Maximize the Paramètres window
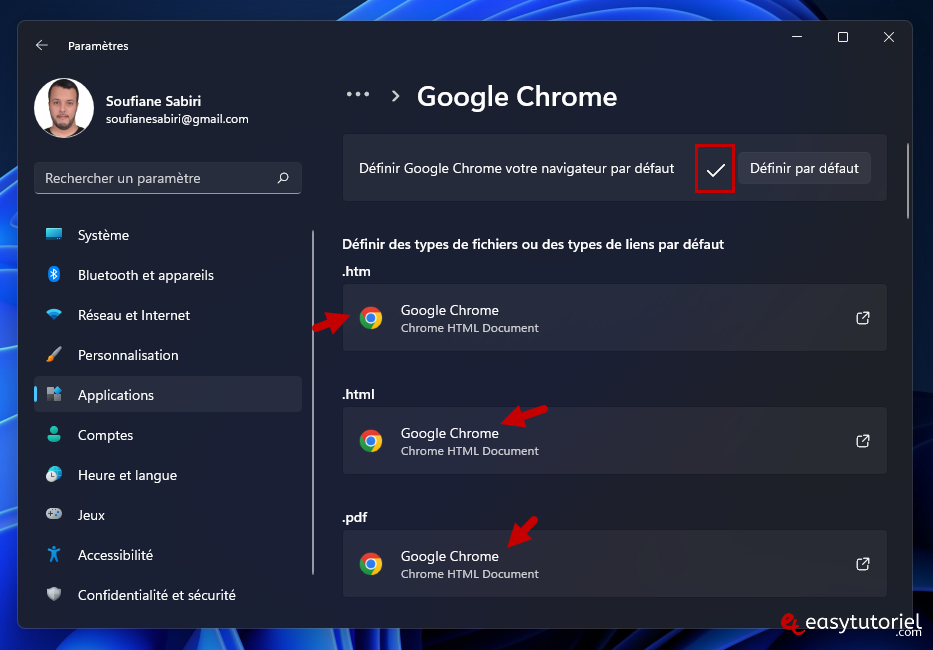The image size is (933, 650). click(x=843, y=37)
